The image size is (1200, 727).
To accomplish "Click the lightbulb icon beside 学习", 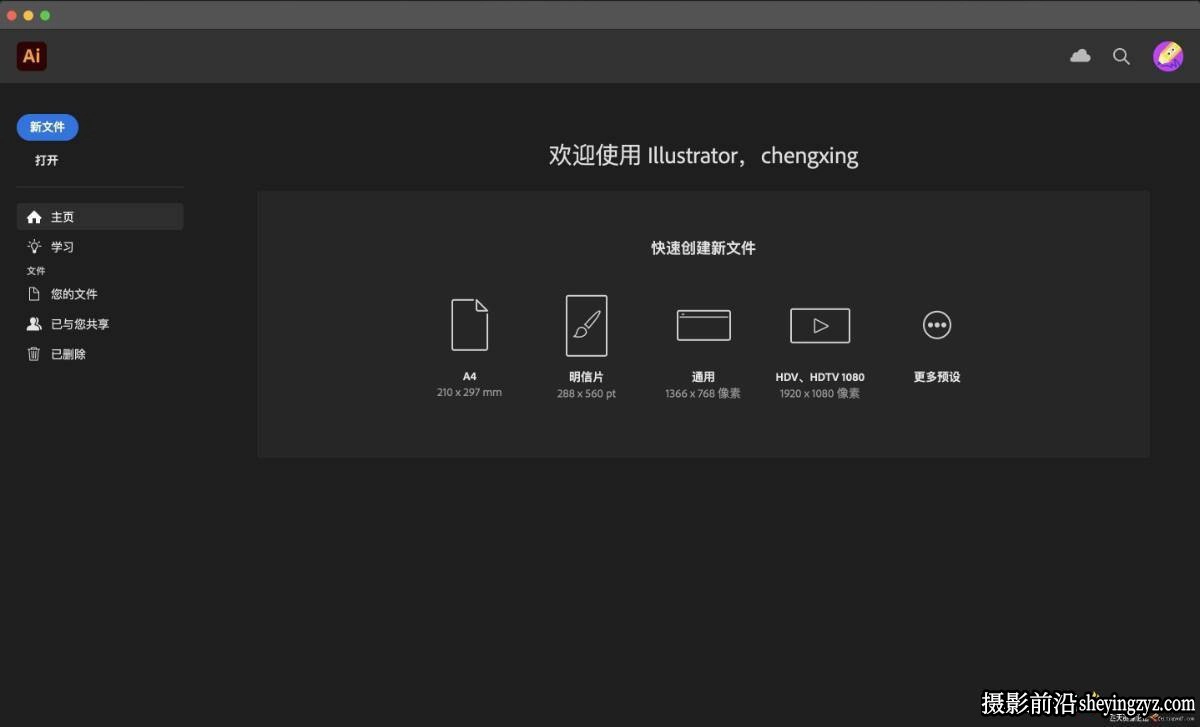I will coord(34,246).
